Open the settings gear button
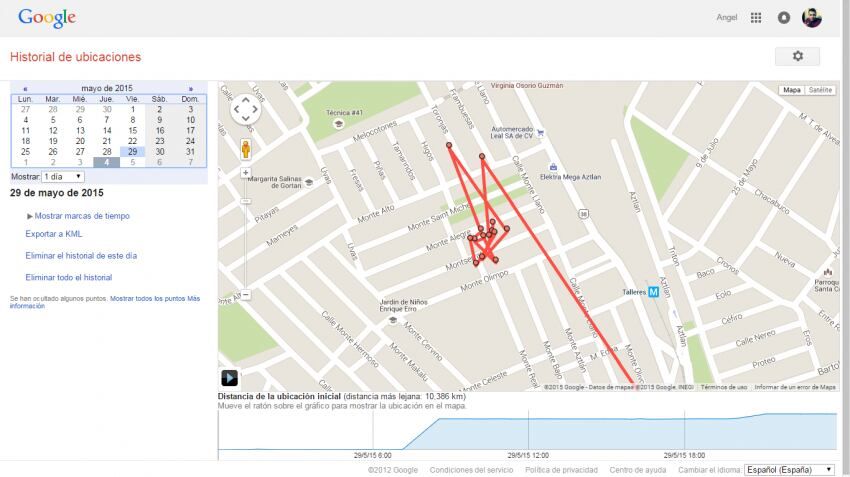 click(x=797, y=56)
